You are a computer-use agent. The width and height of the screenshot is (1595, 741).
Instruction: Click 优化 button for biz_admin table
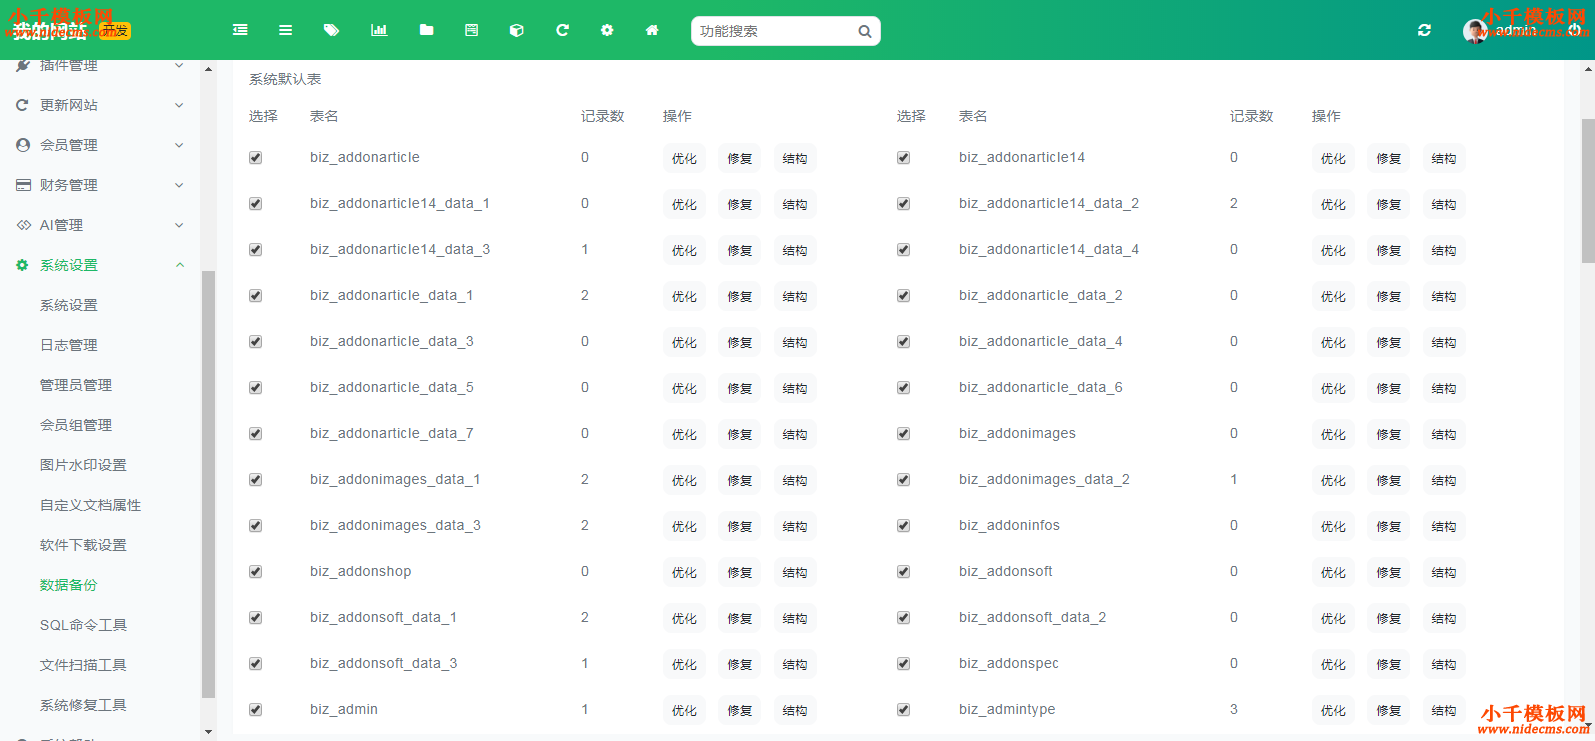click(x=684, y=711)
